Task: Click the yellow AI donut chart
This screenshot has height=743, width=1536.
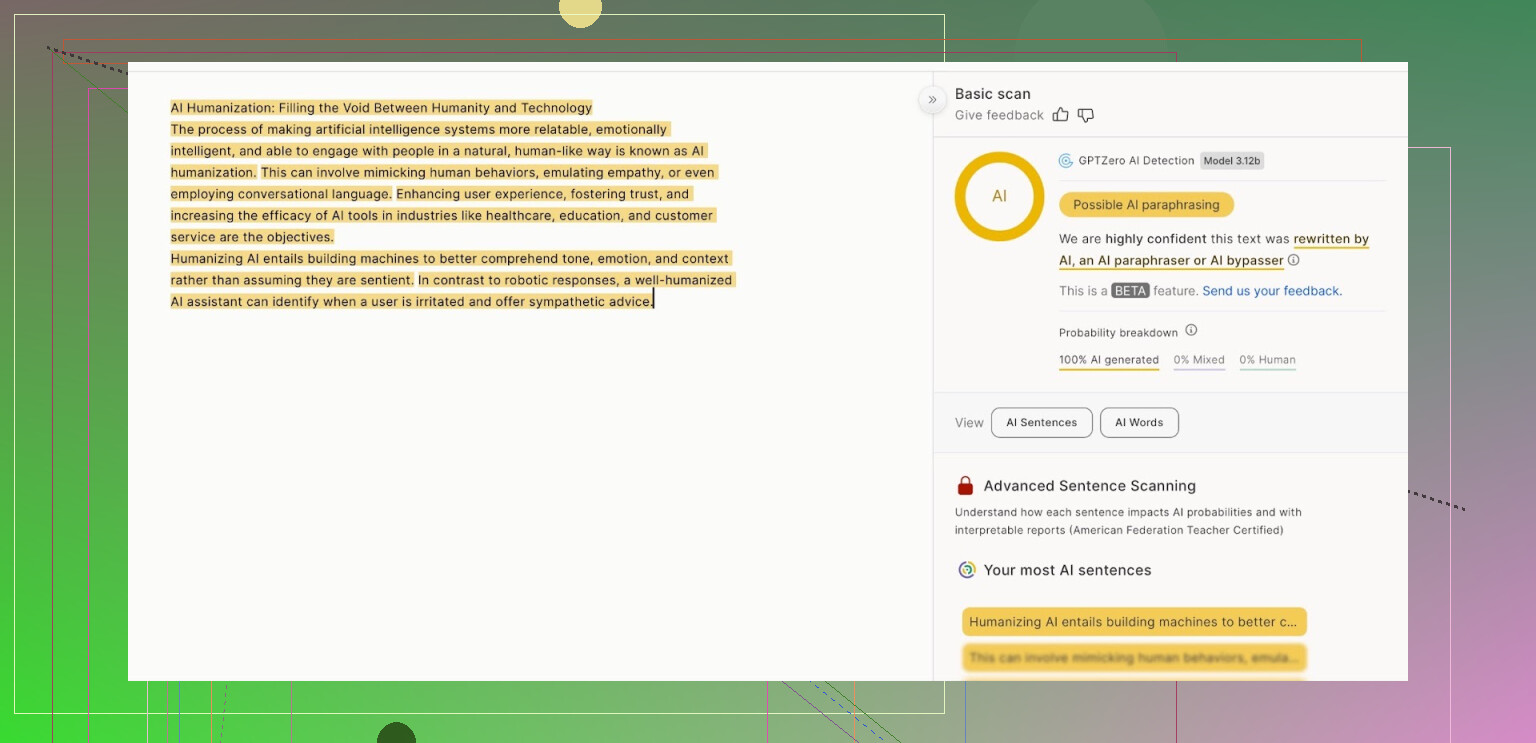Action: 999,196
